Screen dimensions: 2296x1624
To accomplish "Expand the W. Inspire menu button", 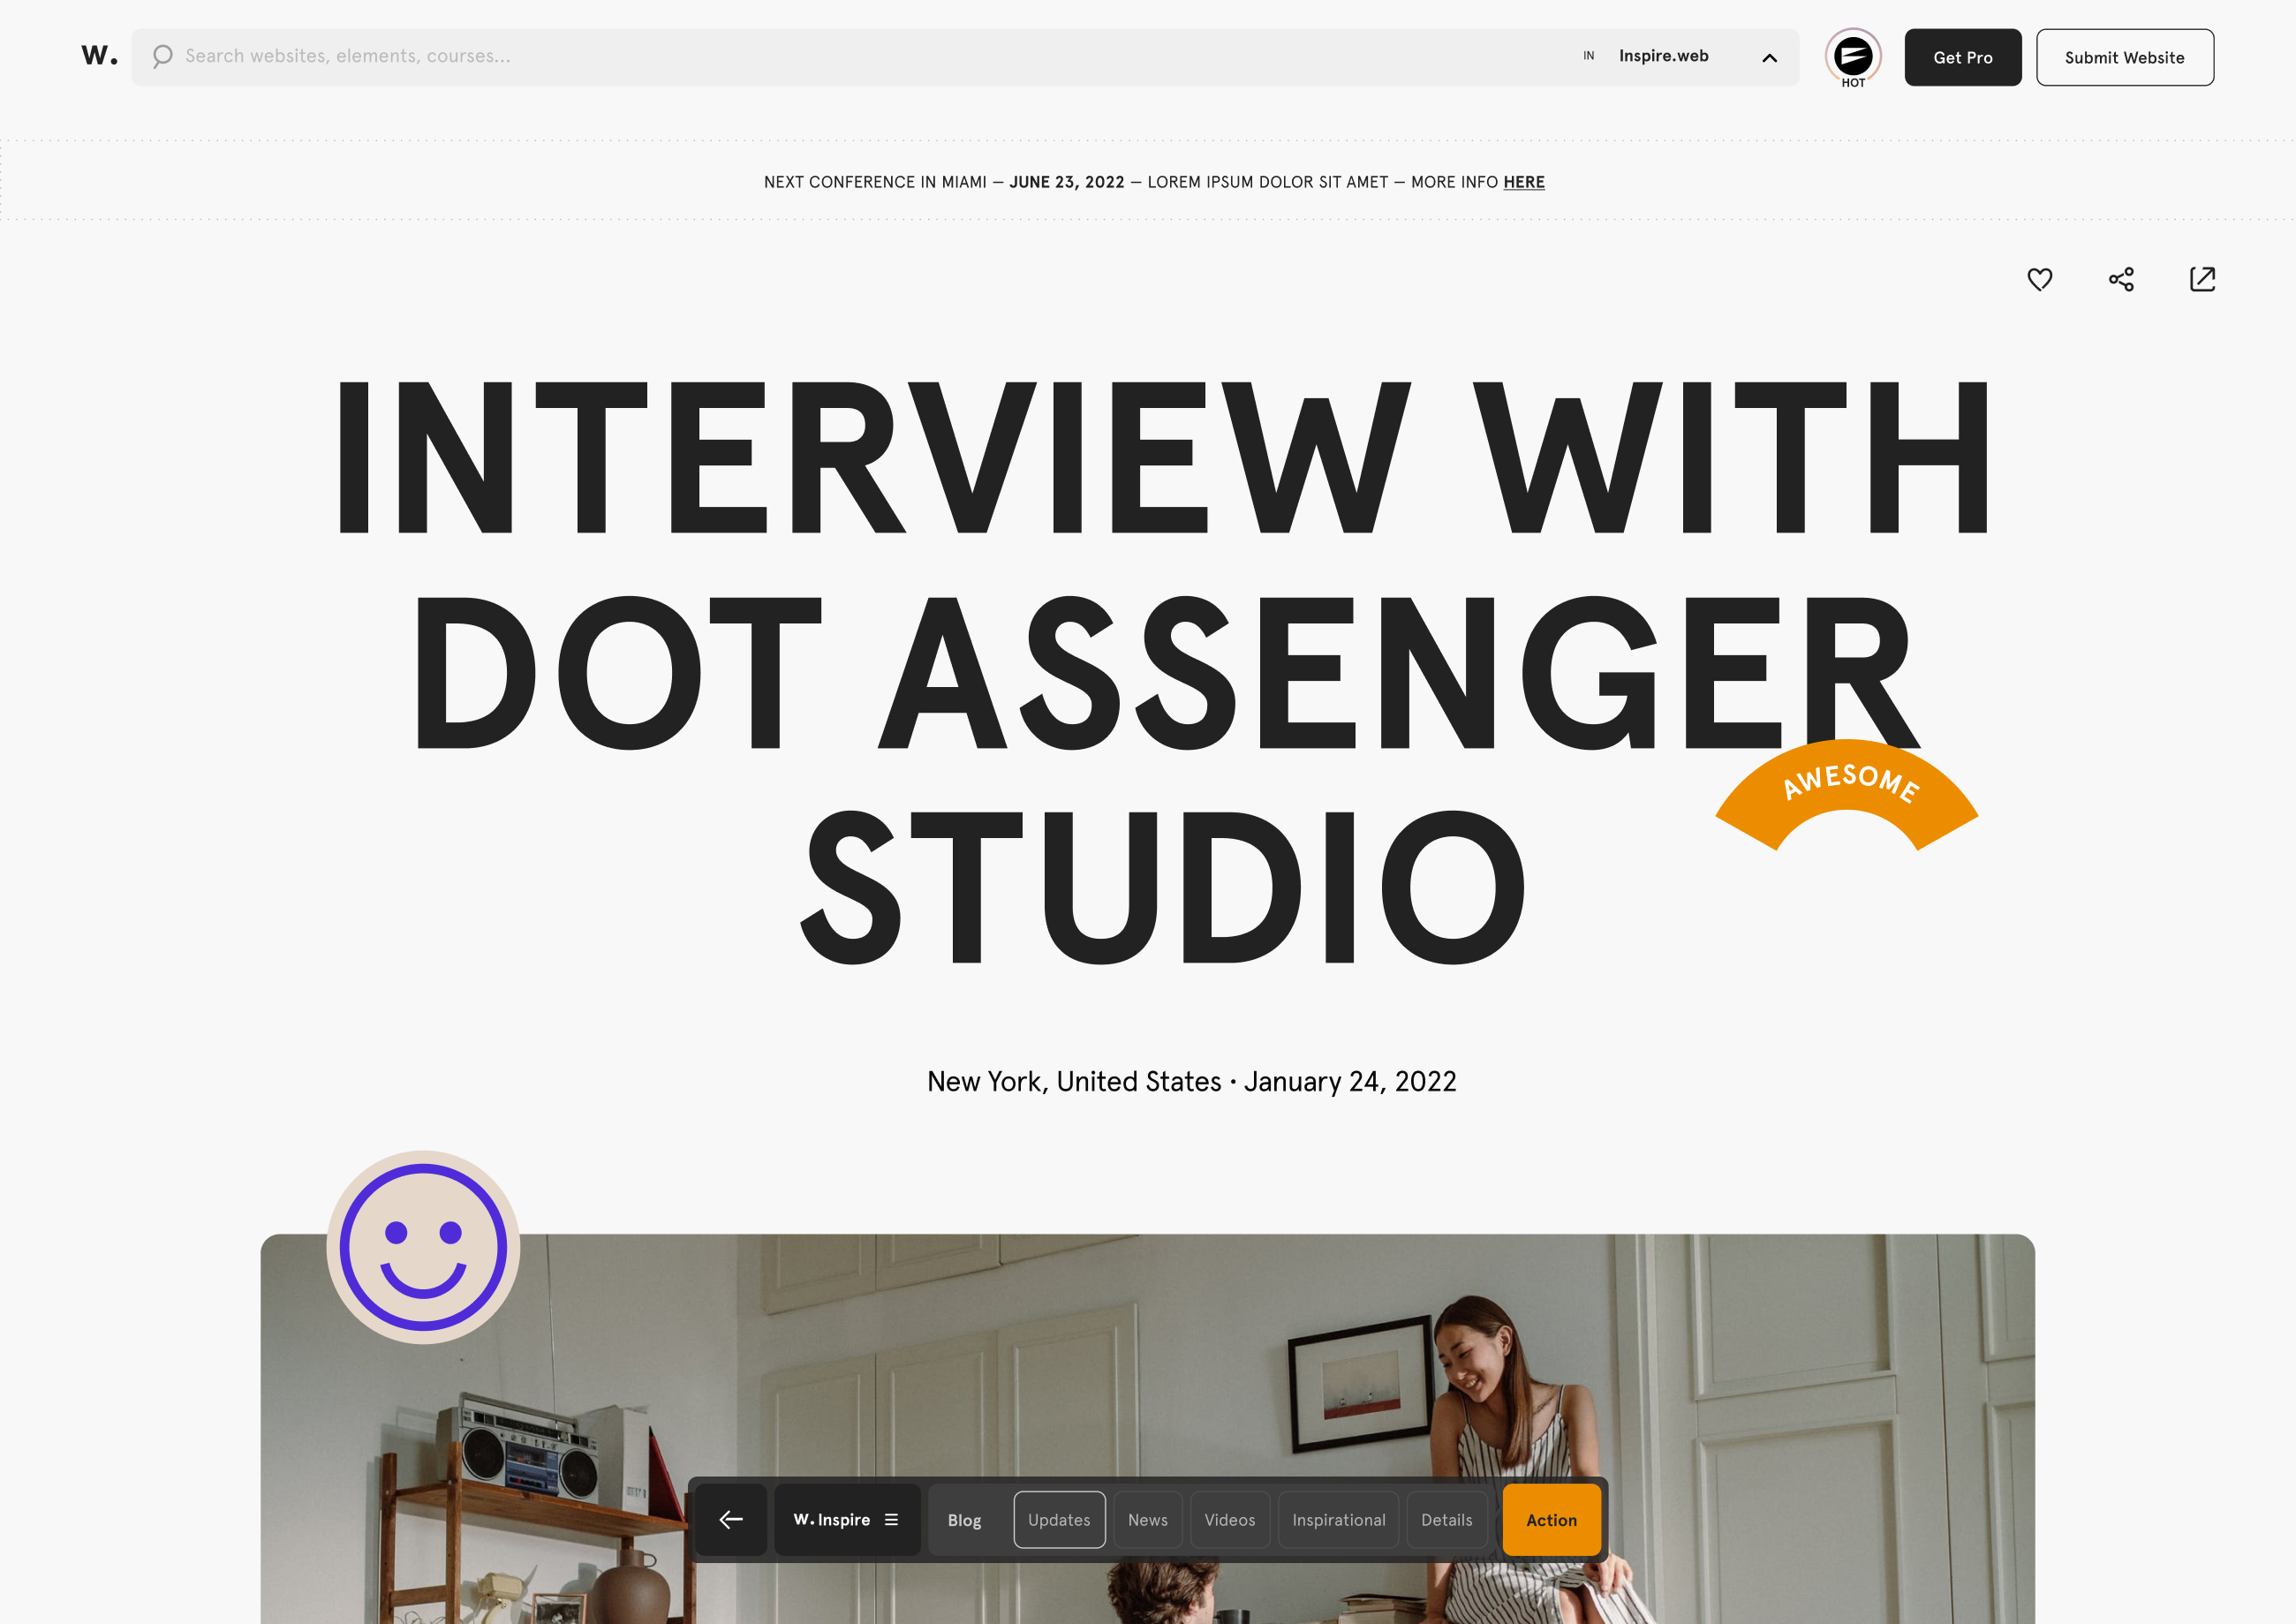I will (x=847, y=1519).
